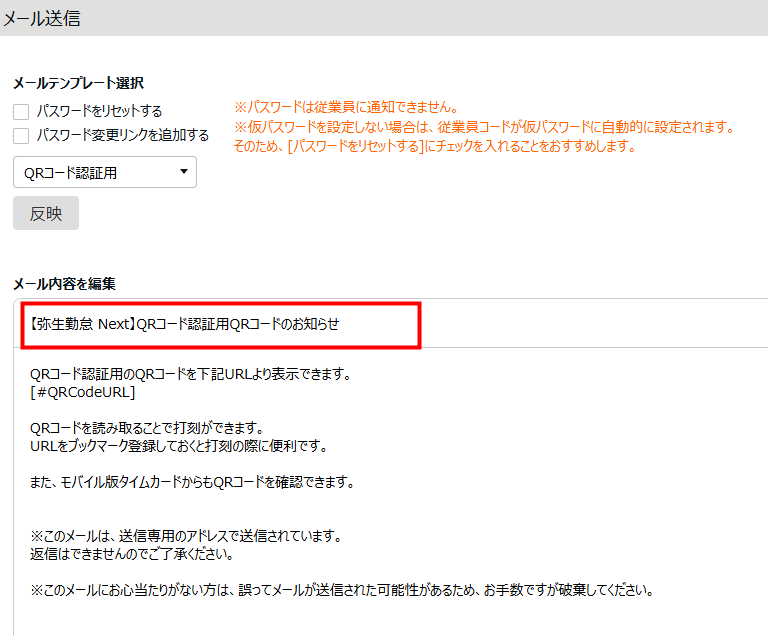768x636 pixels.
Task: Click the メール内容を編集 heading
Action: [64, 284]
